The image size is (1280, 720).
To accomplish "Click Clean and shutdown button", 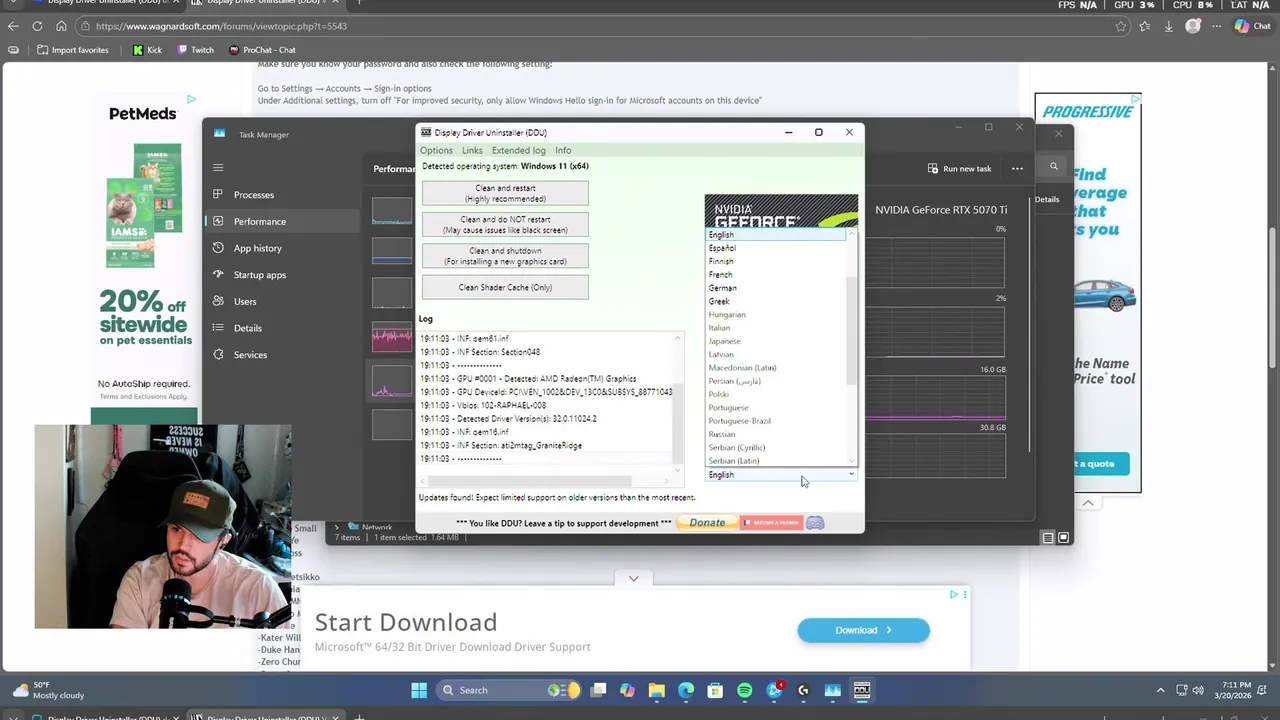I will point(505,256).
